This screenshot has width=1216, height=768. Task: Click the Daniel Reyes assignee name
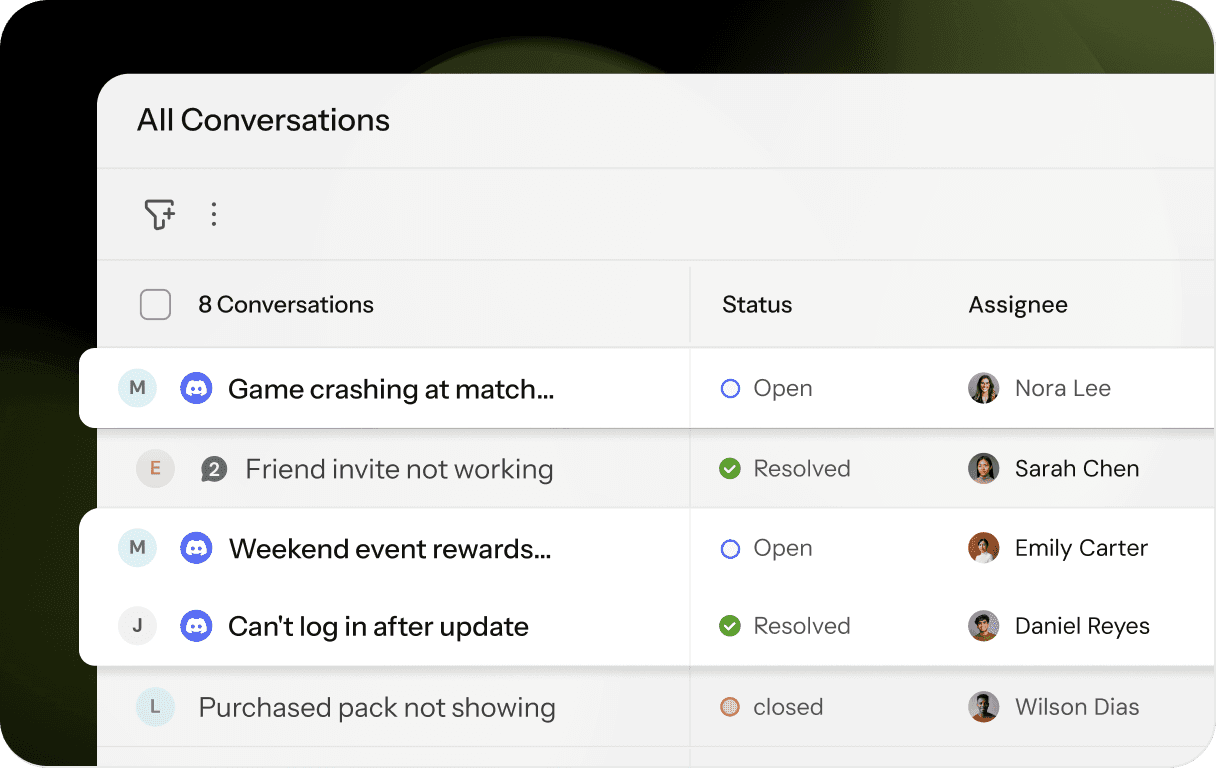coord(1082,626)
